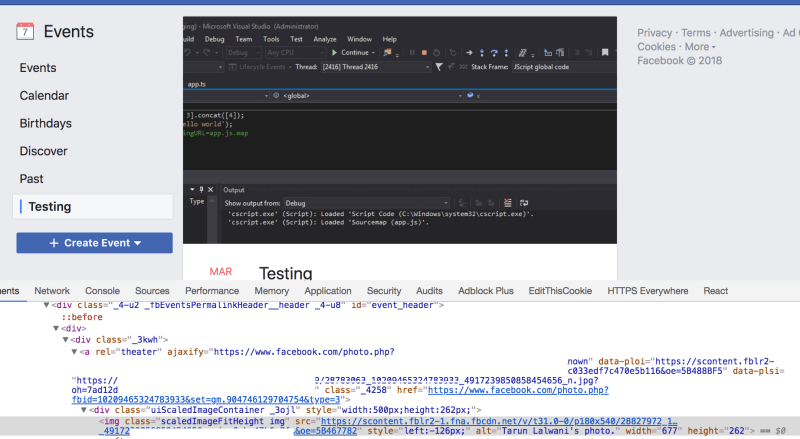This screenshot has width=800, height=439.
Task: Click the ::before pseudo-element row
Action: (82, 317)
